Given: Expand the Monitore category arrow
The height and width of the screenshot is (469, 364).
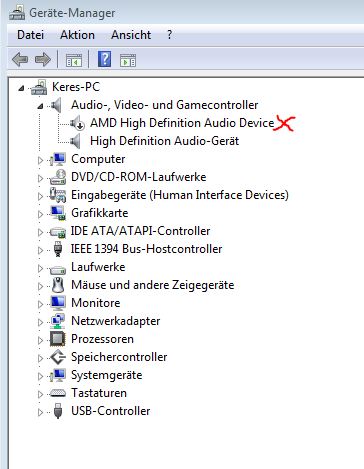Looking at the screenshot, I should pos(40,304).
